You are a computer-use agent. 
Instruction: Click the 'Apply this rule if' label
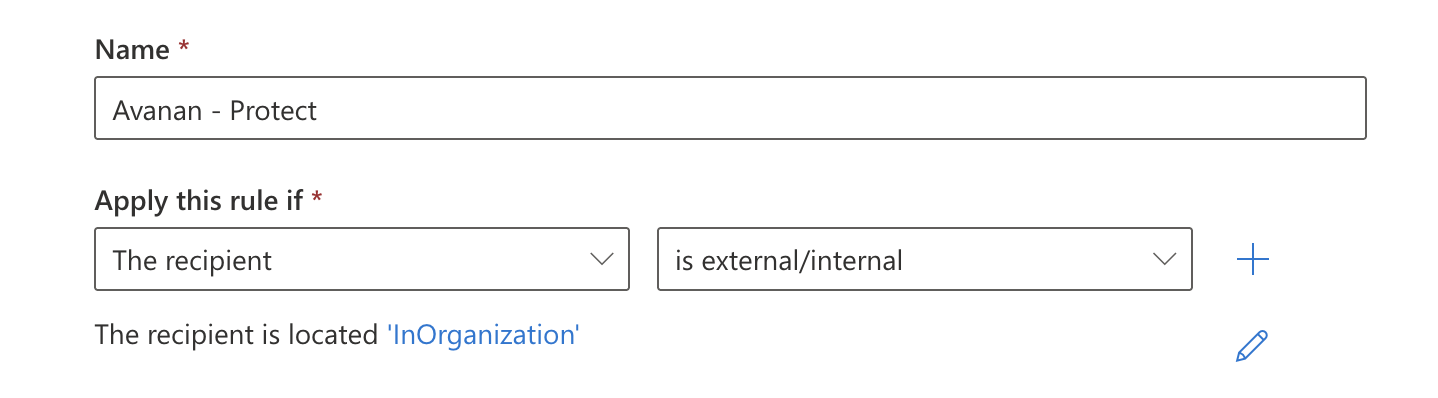(198, 201)
